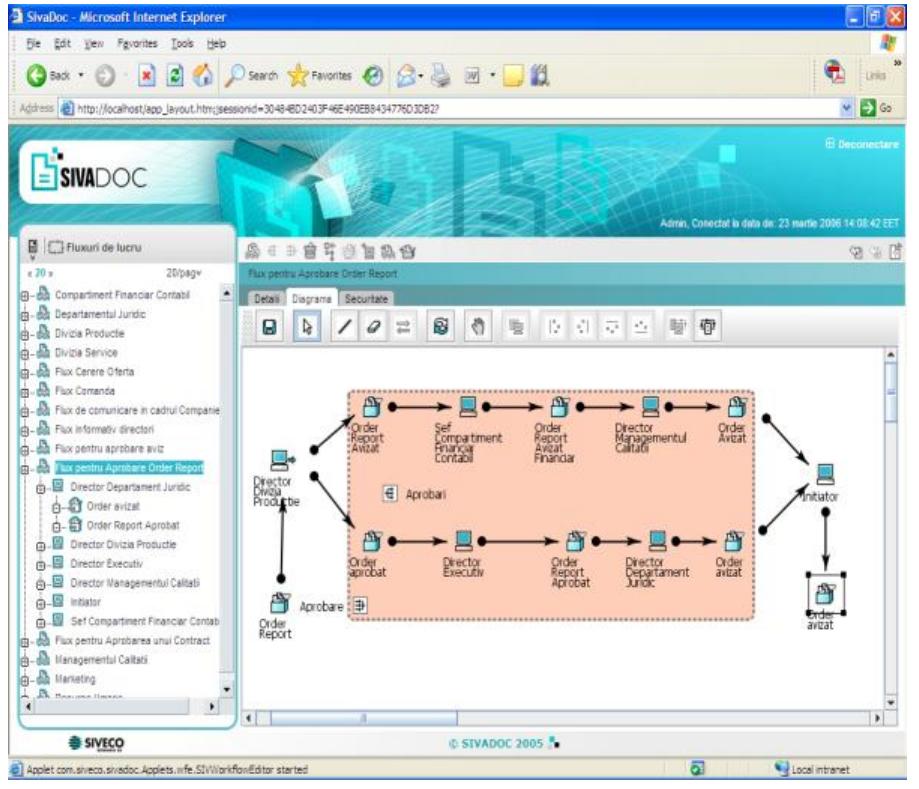The height and width of the screenshot is (789, 919).
Task: Select Flux pentru Aprobarea unui Contract
Action: pos(132,641)
